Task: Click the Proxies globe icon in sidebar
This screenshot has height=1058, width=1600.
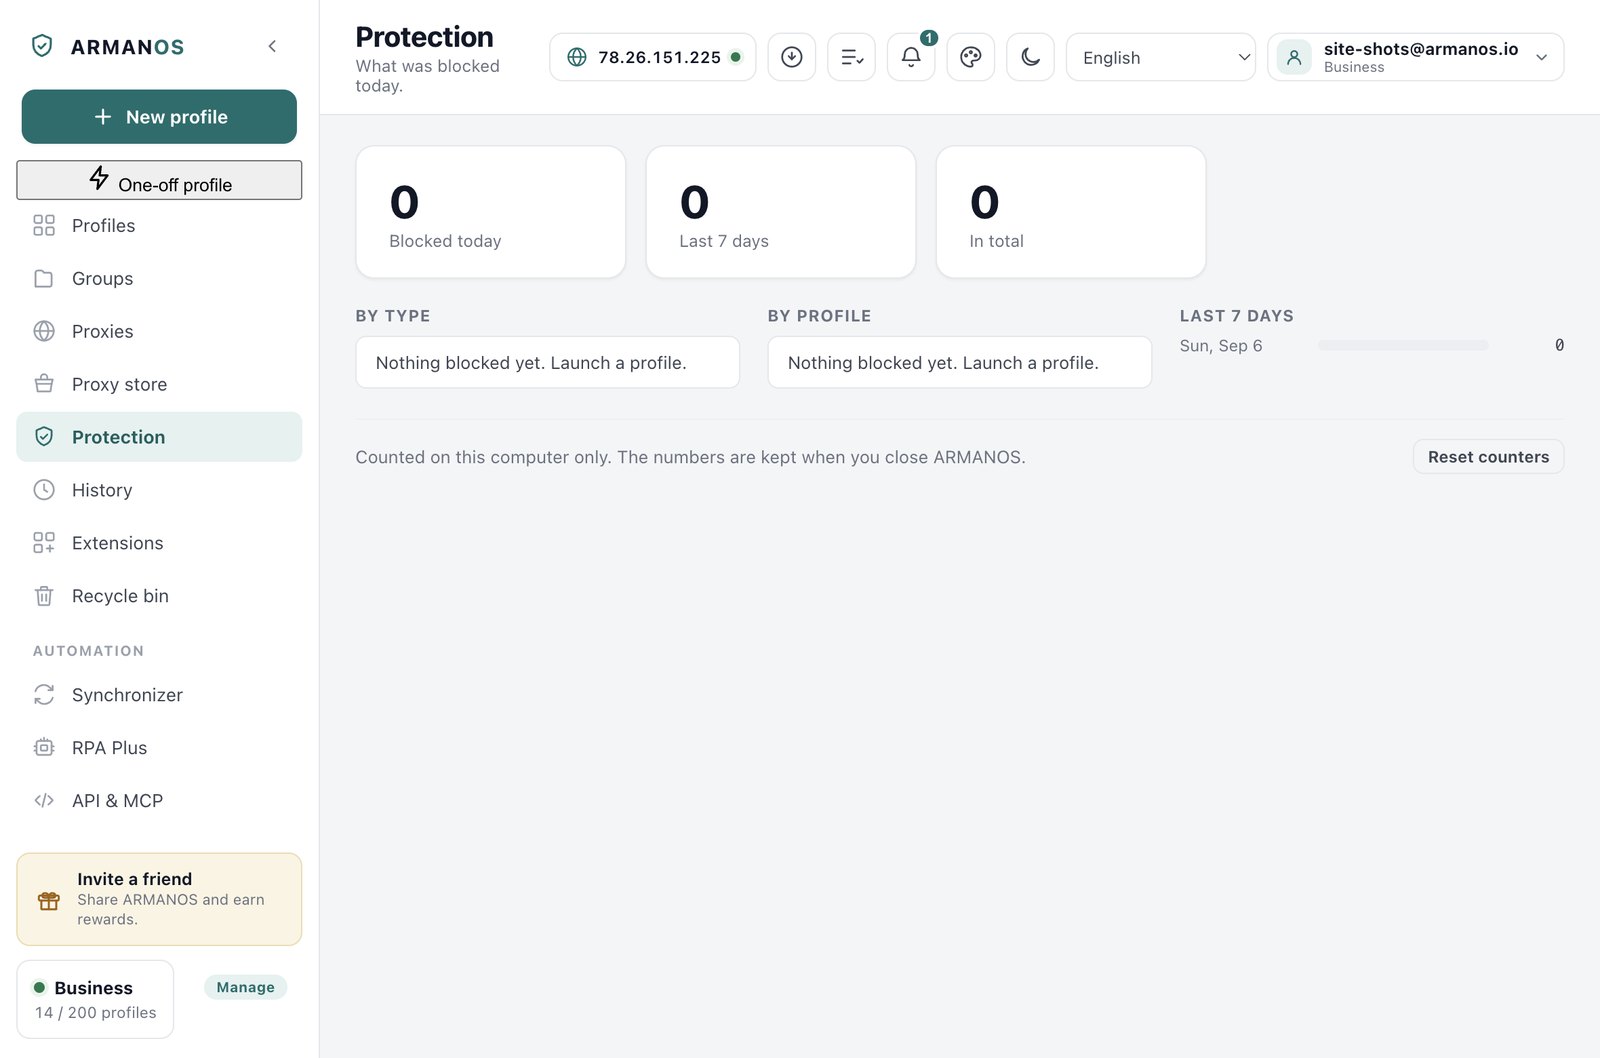Action: pos(44,331)
